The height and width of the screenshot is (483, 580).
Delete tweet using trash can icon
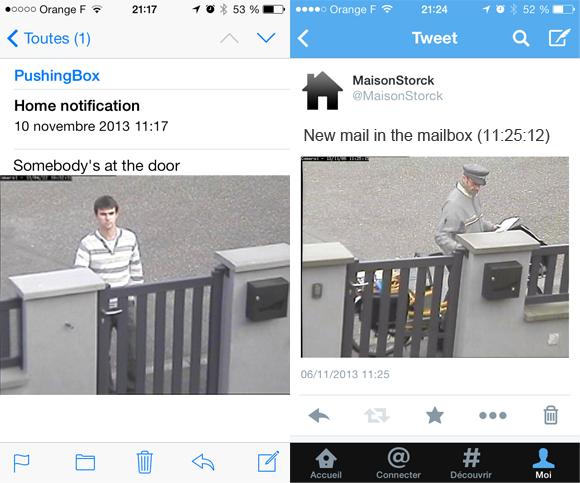(x=551, y=415)
